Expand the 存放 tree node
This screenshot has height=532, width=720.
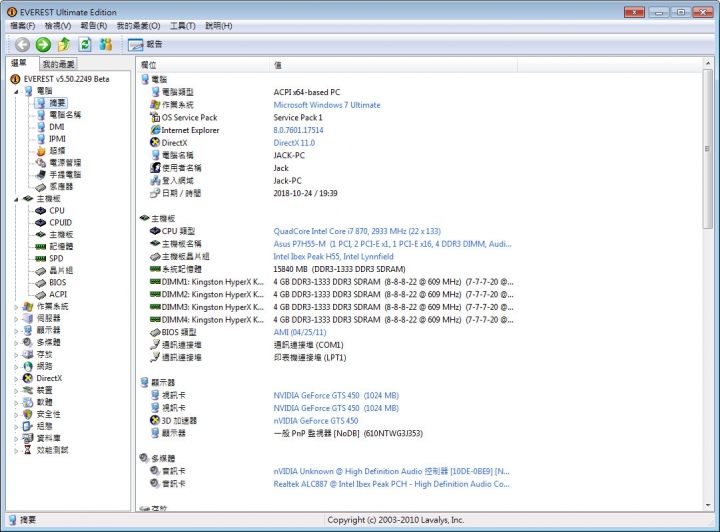16,354
